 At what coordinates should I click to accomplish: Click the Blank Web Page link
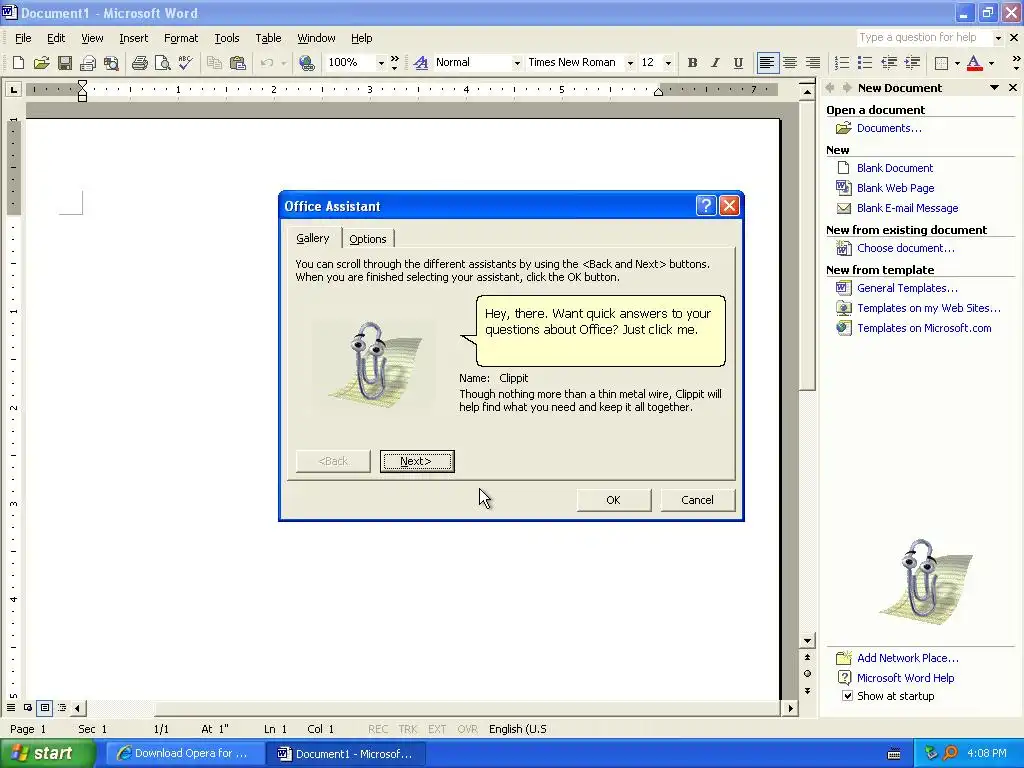895,188
